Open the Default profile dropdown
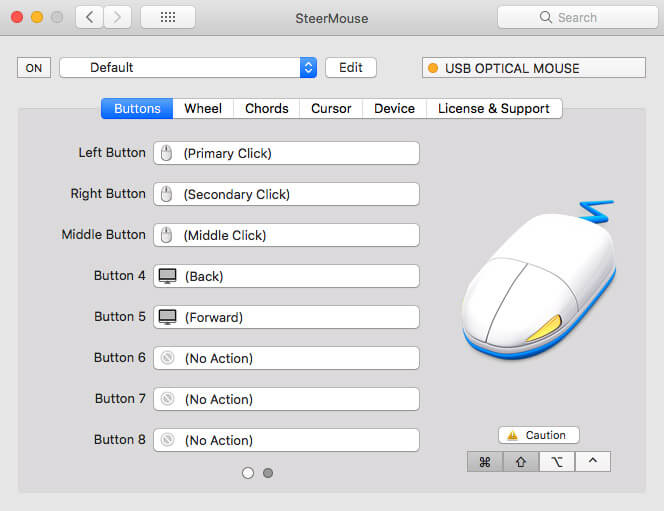The image size is (664, 511). coord(188,68)
